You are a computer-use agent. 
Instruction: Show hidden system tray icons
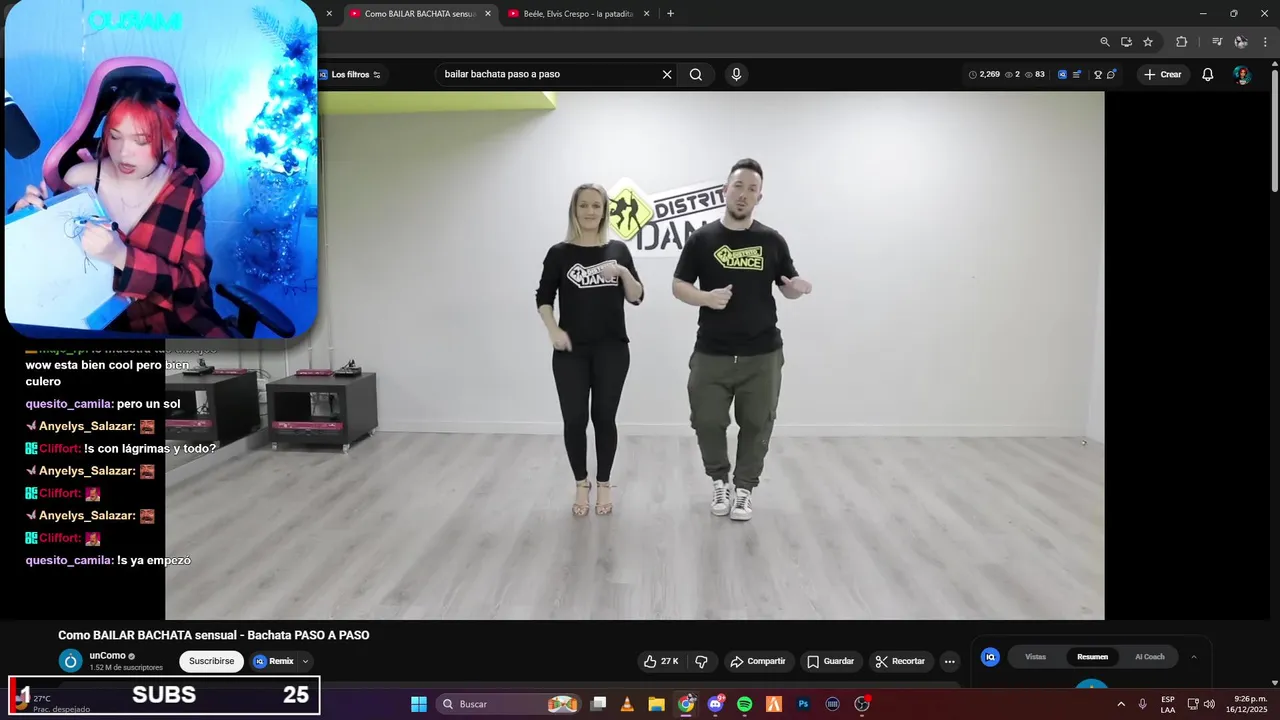tap(1120, 704)
